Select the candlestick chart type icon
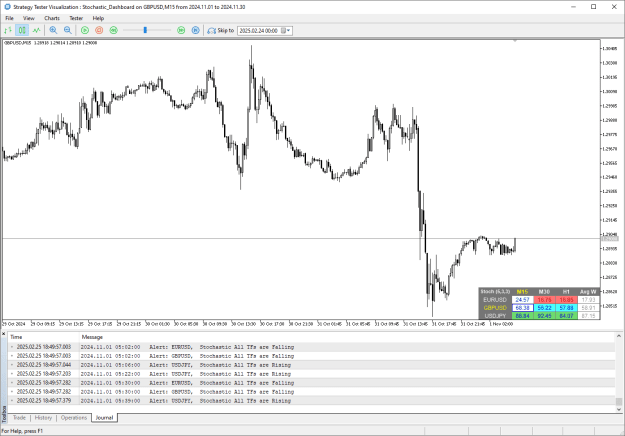Viewport: 625px width, 436px height. [x=22, y=30]
